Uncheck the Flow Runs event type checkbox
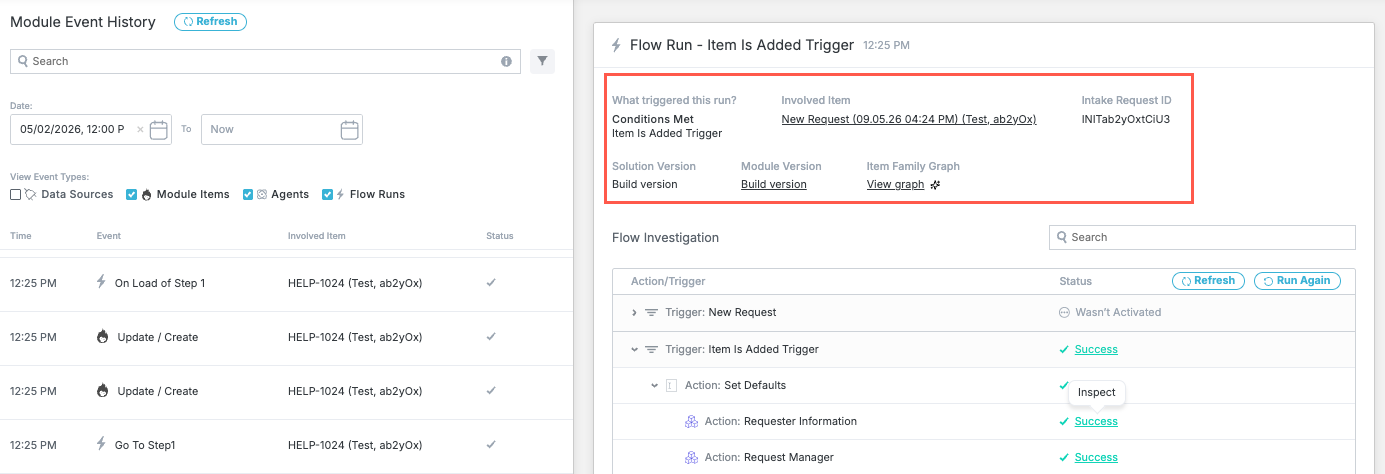 (327, 194)
